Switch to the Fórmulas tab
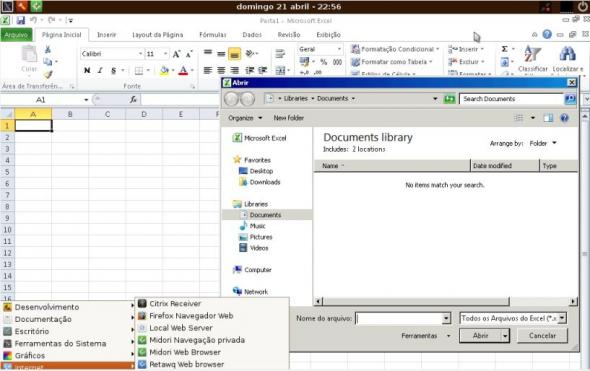The image size is (590, 371). point(213,35)
